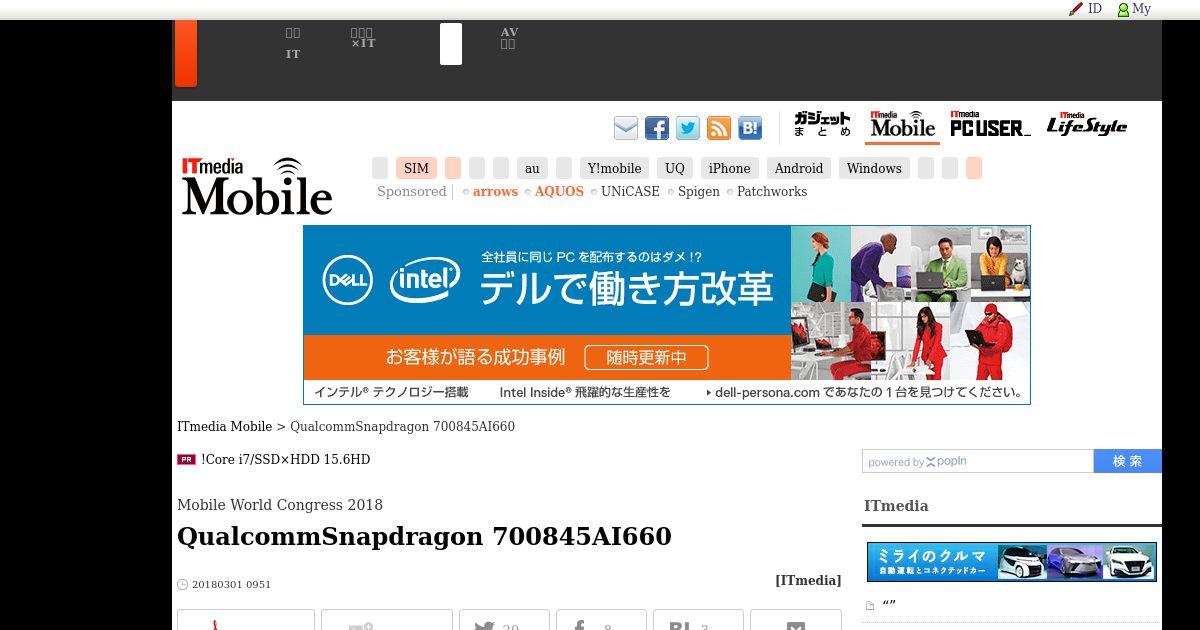The image size is (1200, 630).
Task: Open the sponsored arrows link
Action: pos(495,192)
